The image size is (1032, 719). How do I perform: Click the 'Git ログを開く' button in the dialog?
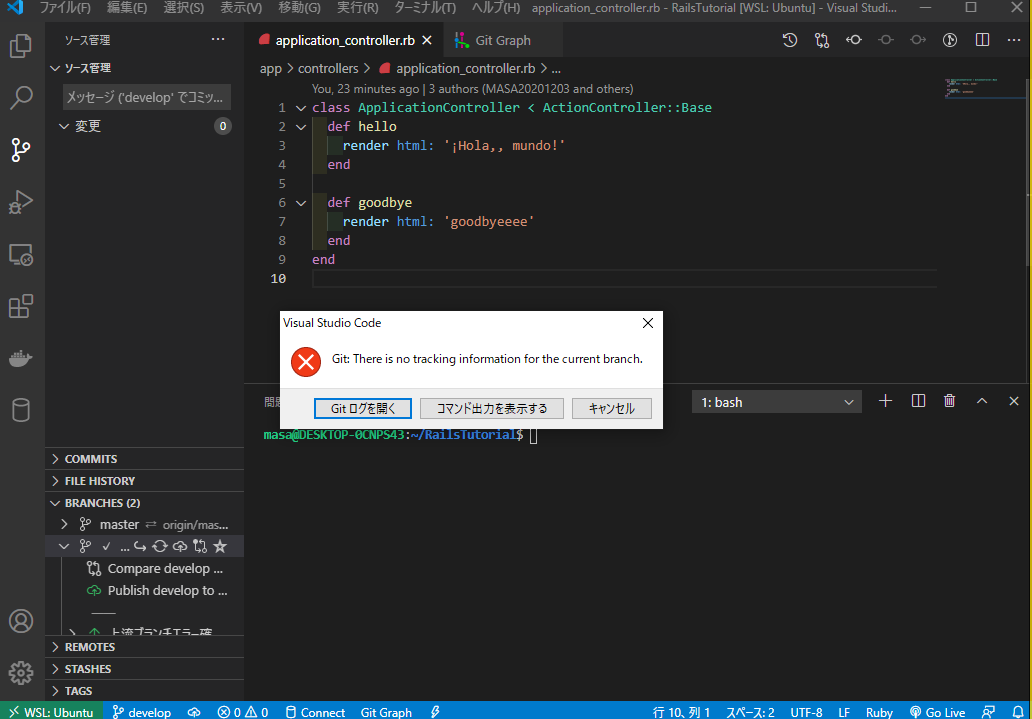point(363,408)
